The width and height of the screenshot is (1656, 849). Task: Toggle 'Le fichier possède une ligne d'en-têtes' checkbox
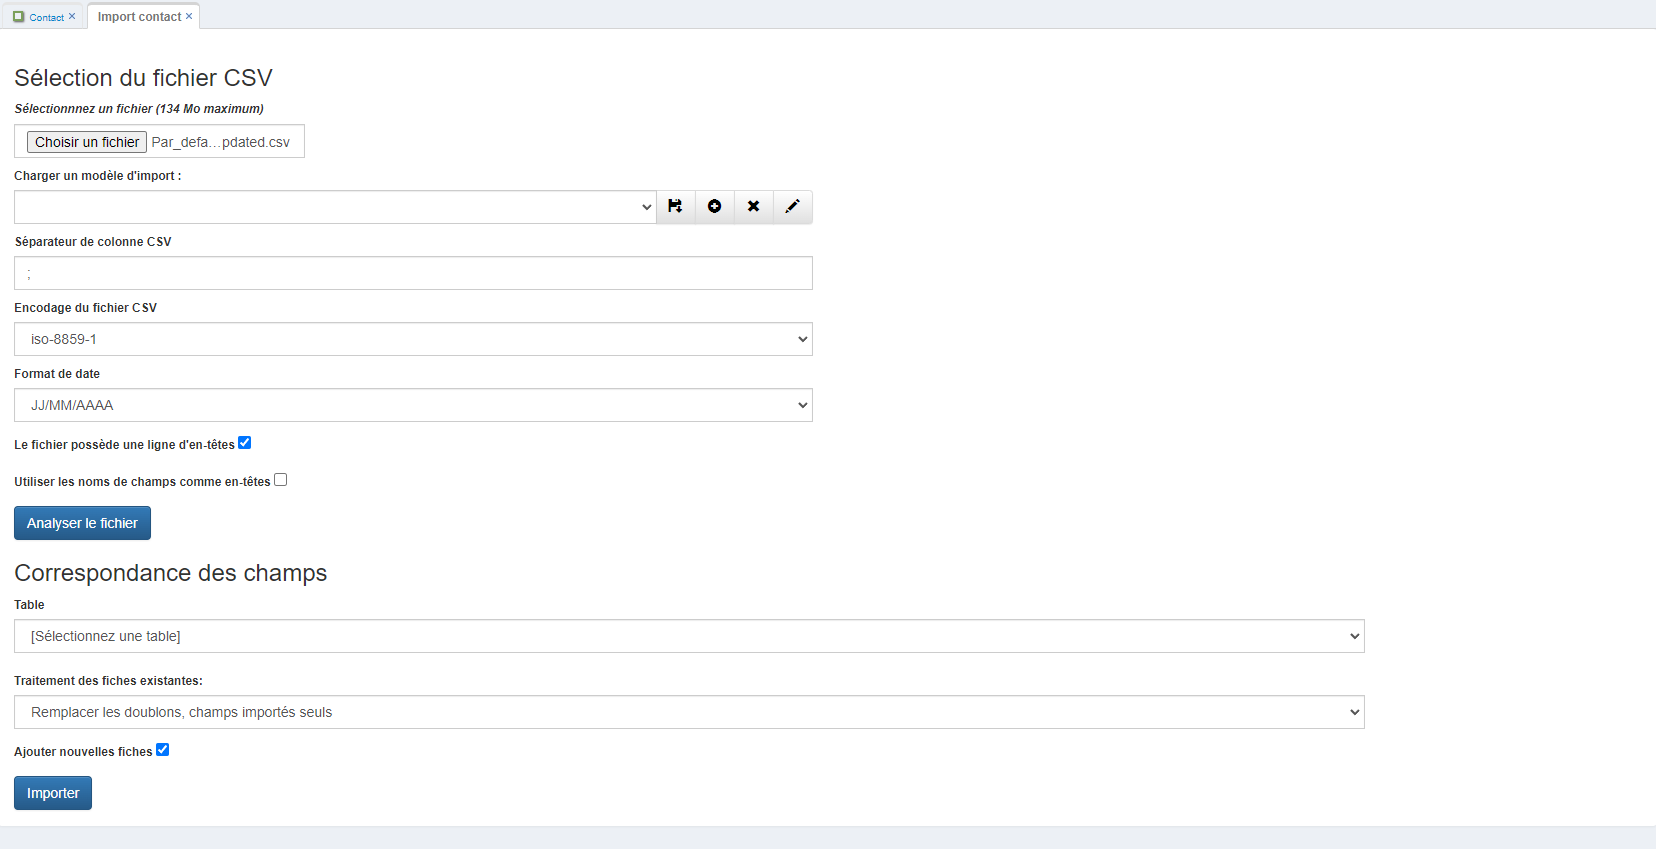point(245,443)
